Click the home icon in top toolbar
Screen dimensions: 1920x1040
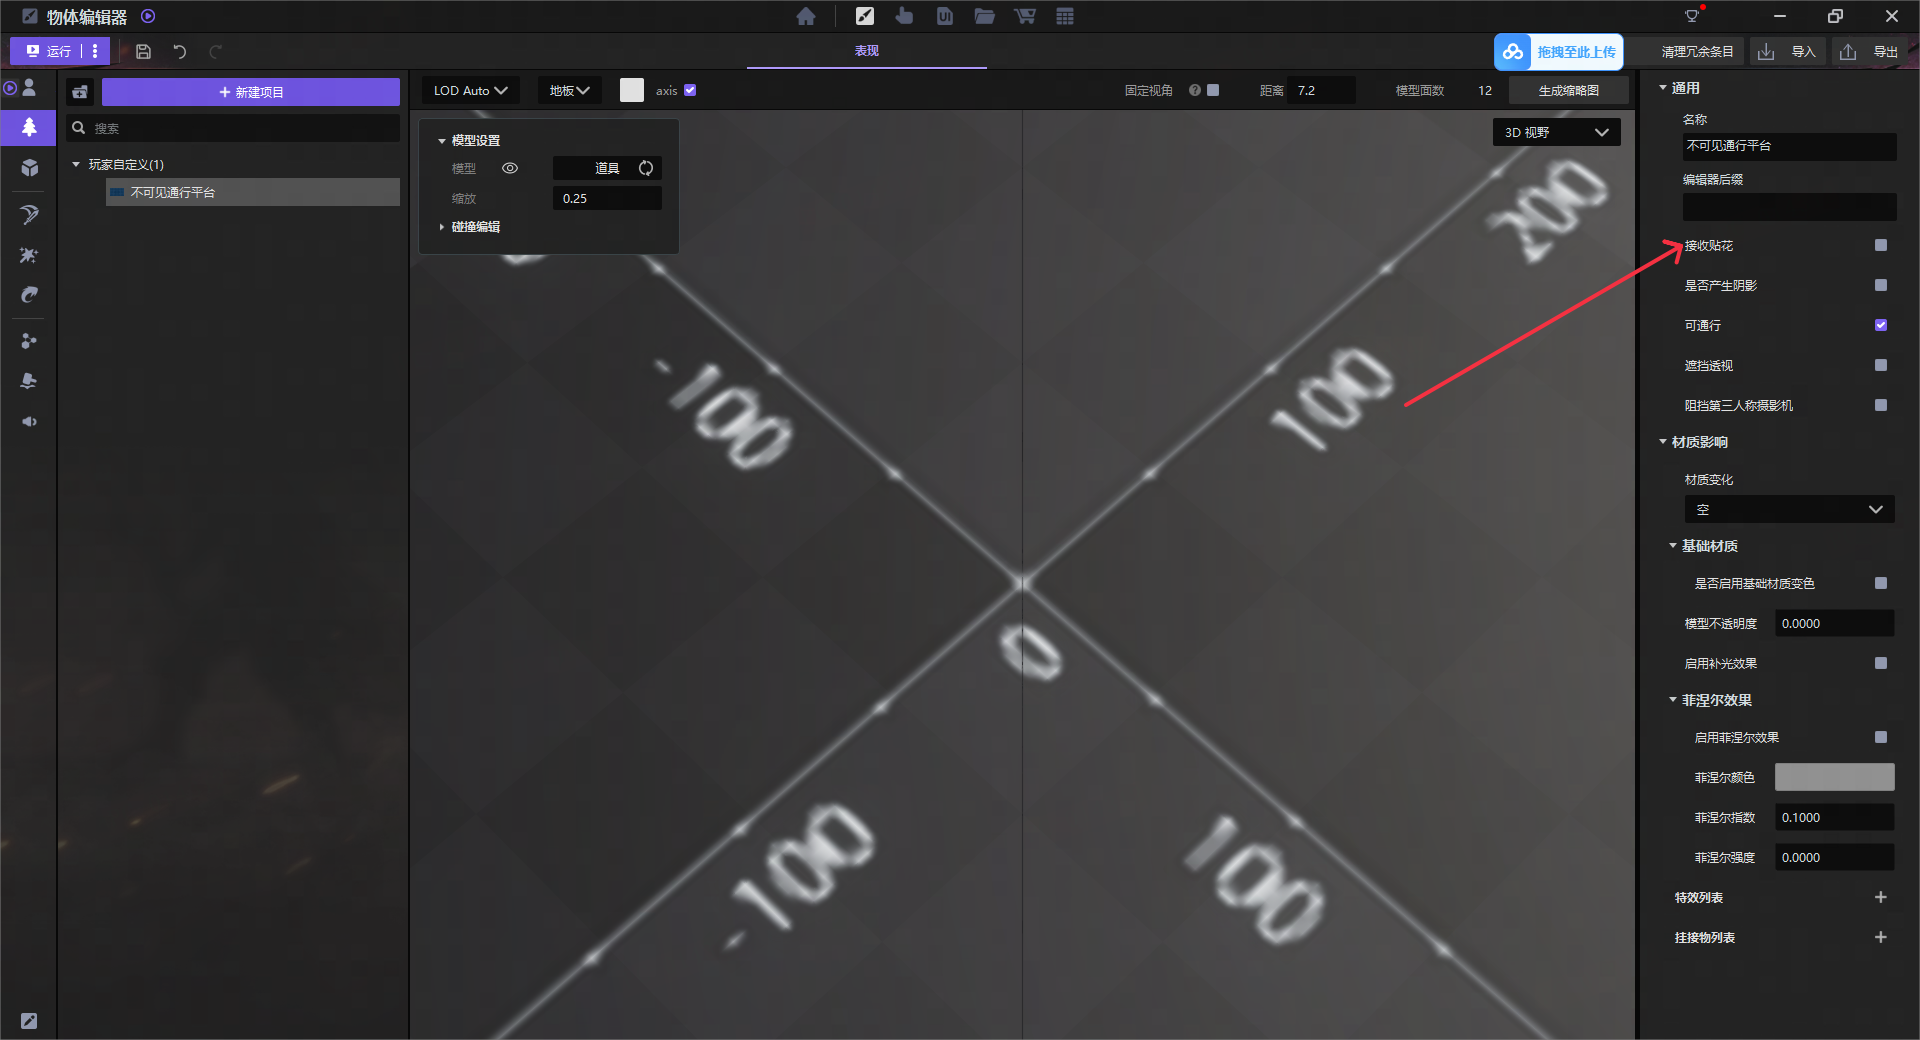(806, 16)
